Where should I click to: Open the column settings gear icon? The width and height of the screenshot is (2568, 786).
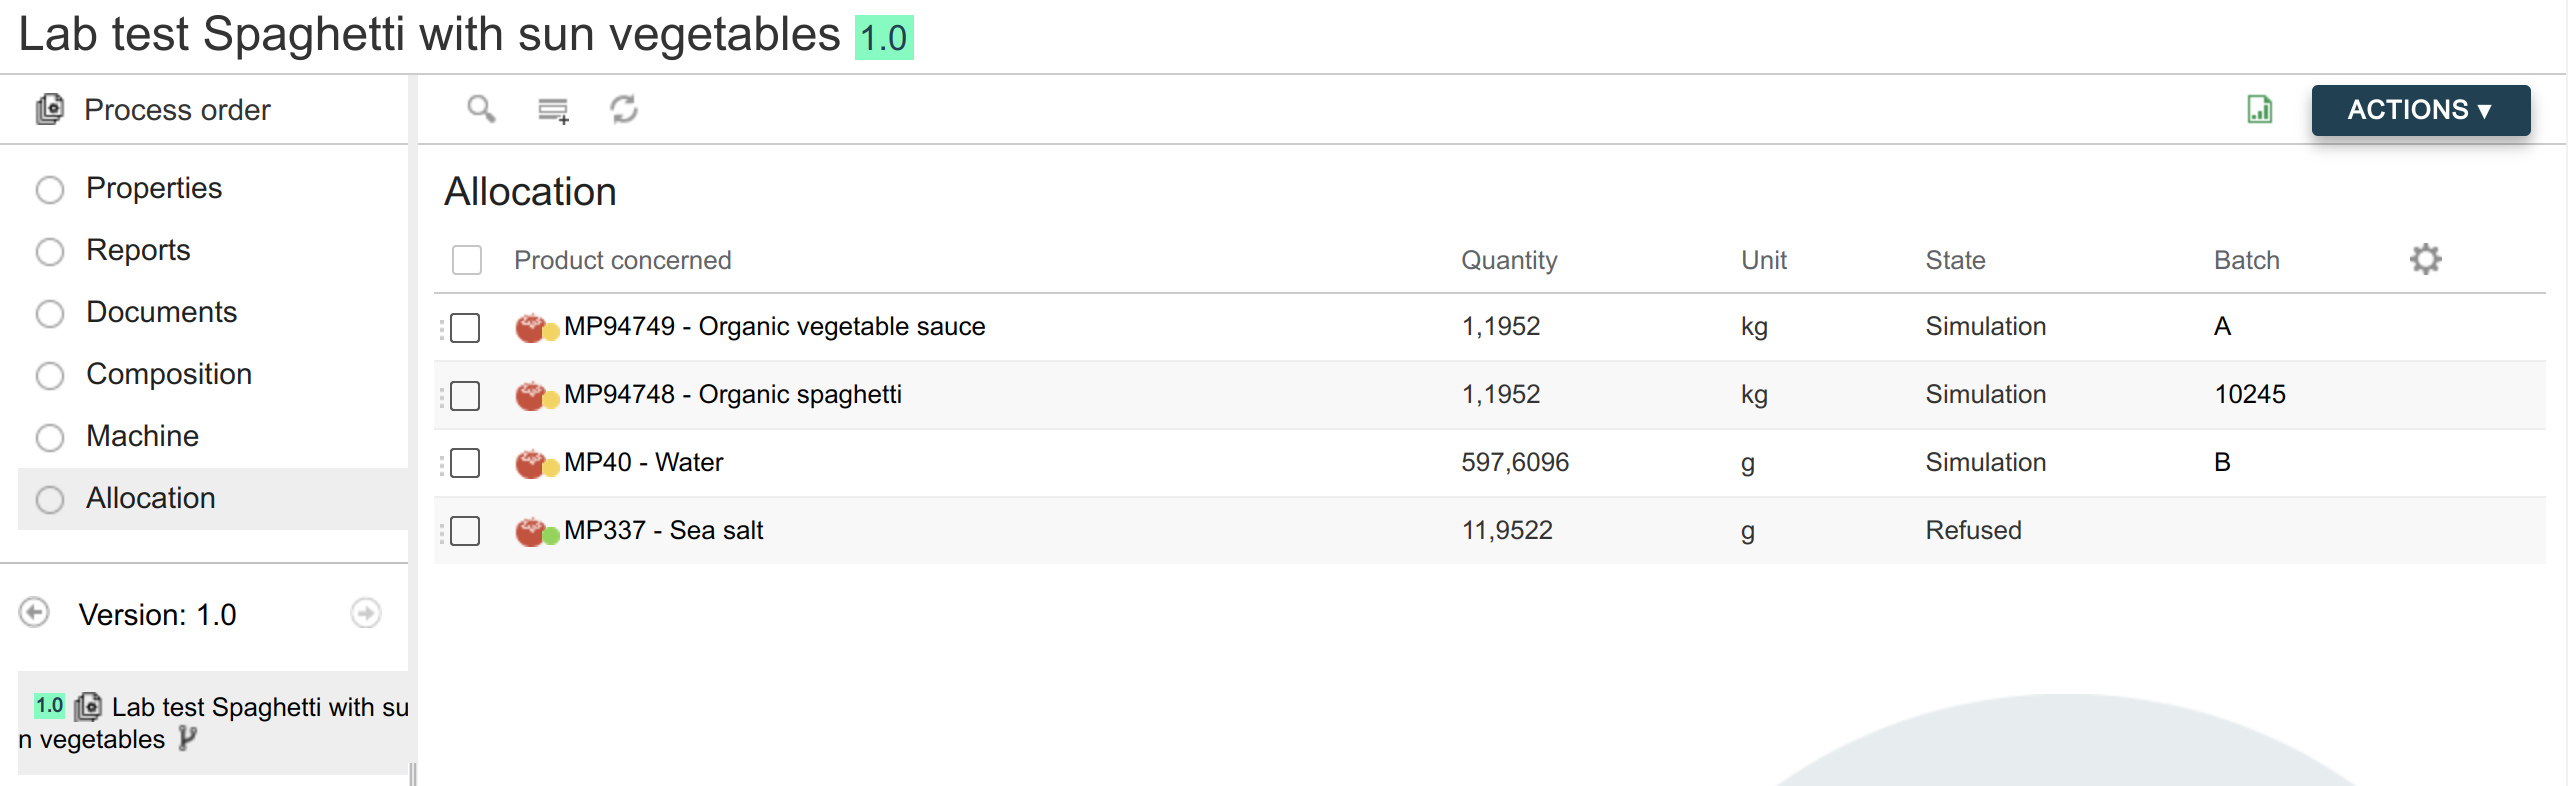tap(2425, 259)
